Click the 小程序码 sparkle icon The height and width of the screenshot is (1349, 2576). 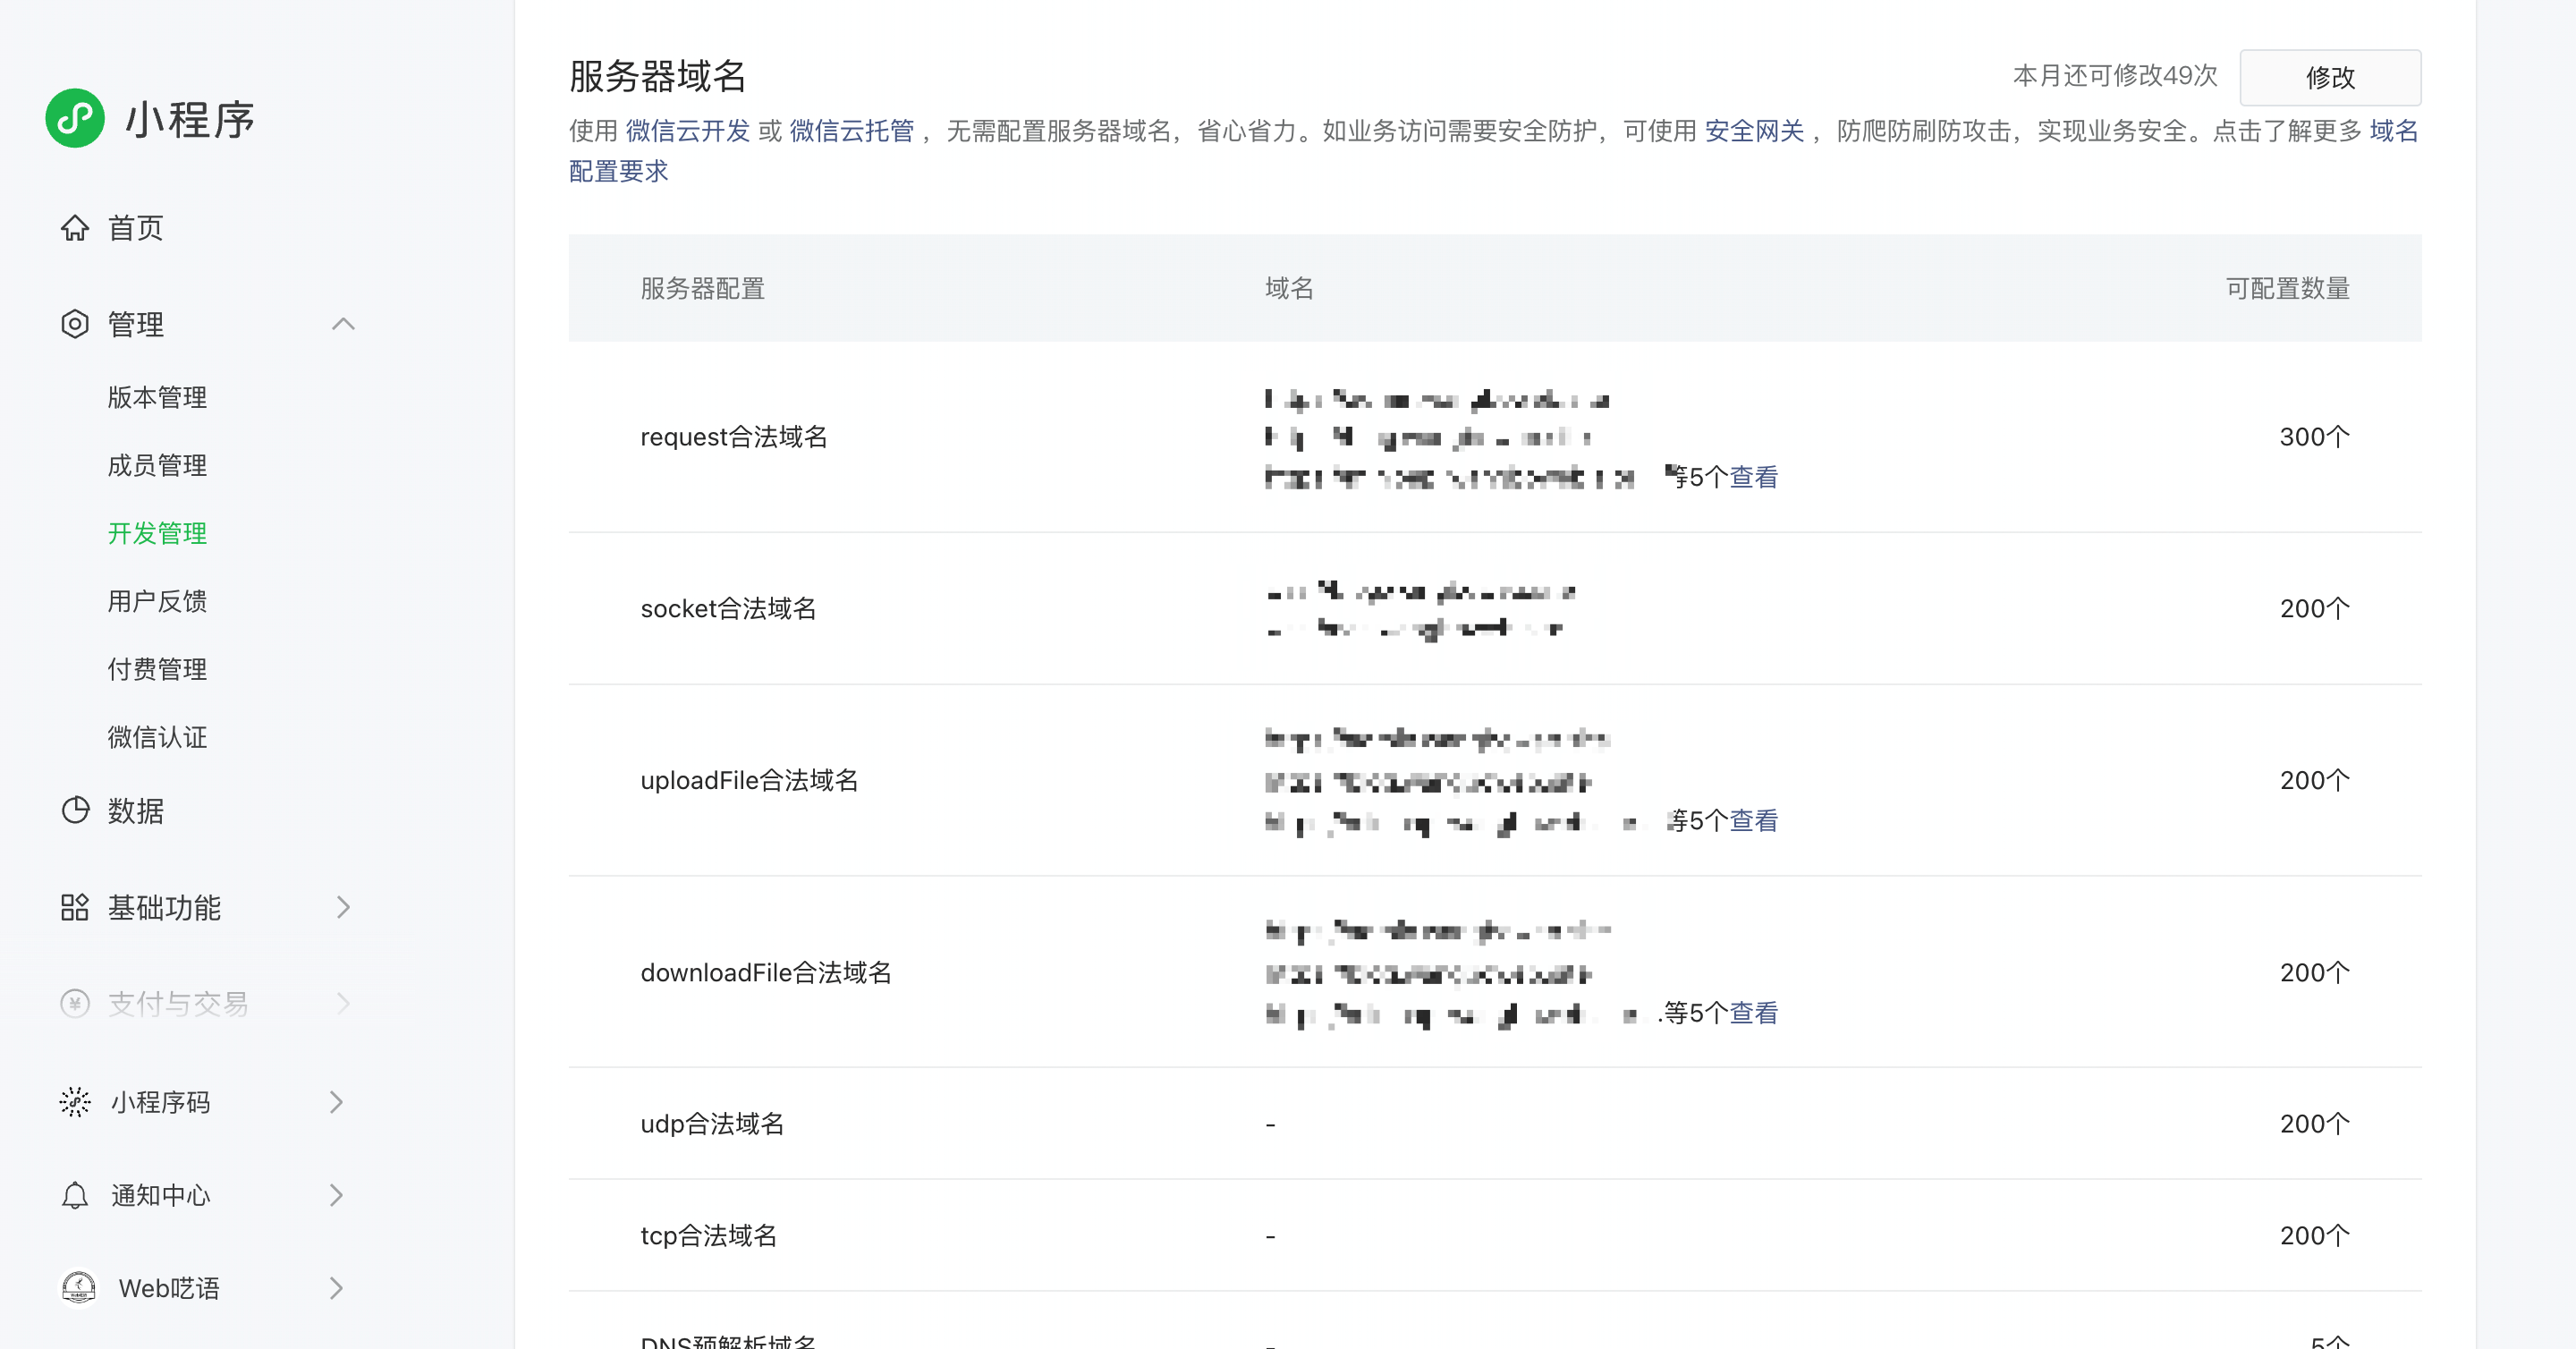[x=75, y=1102]
